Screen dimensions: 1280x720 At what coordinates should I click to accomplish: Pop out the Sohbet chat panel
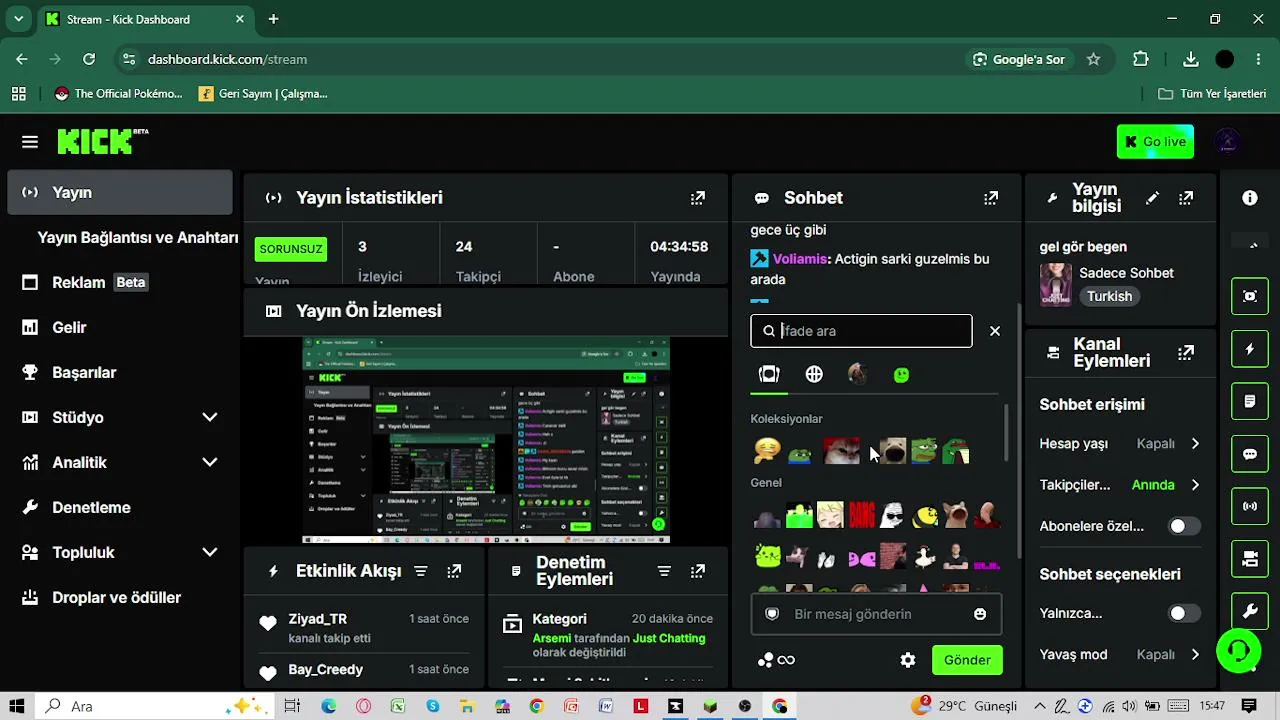click(991, 198)
